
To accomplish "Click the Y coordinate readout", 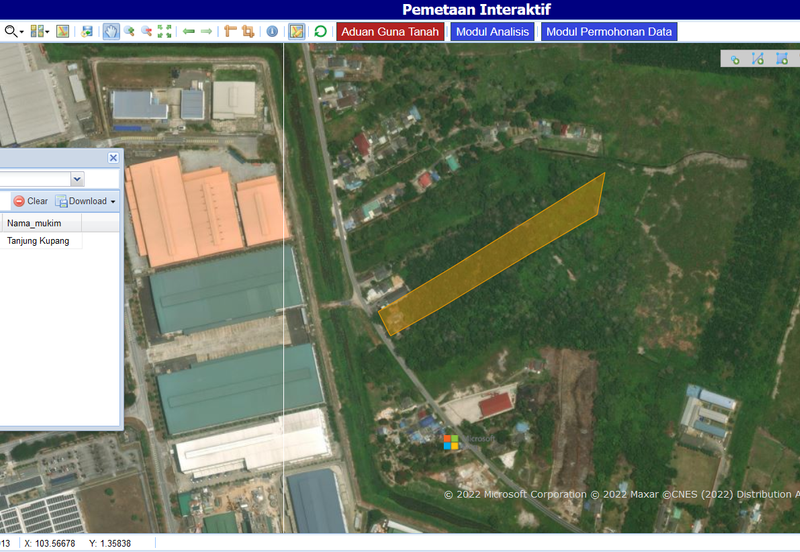I will point(110,544).
